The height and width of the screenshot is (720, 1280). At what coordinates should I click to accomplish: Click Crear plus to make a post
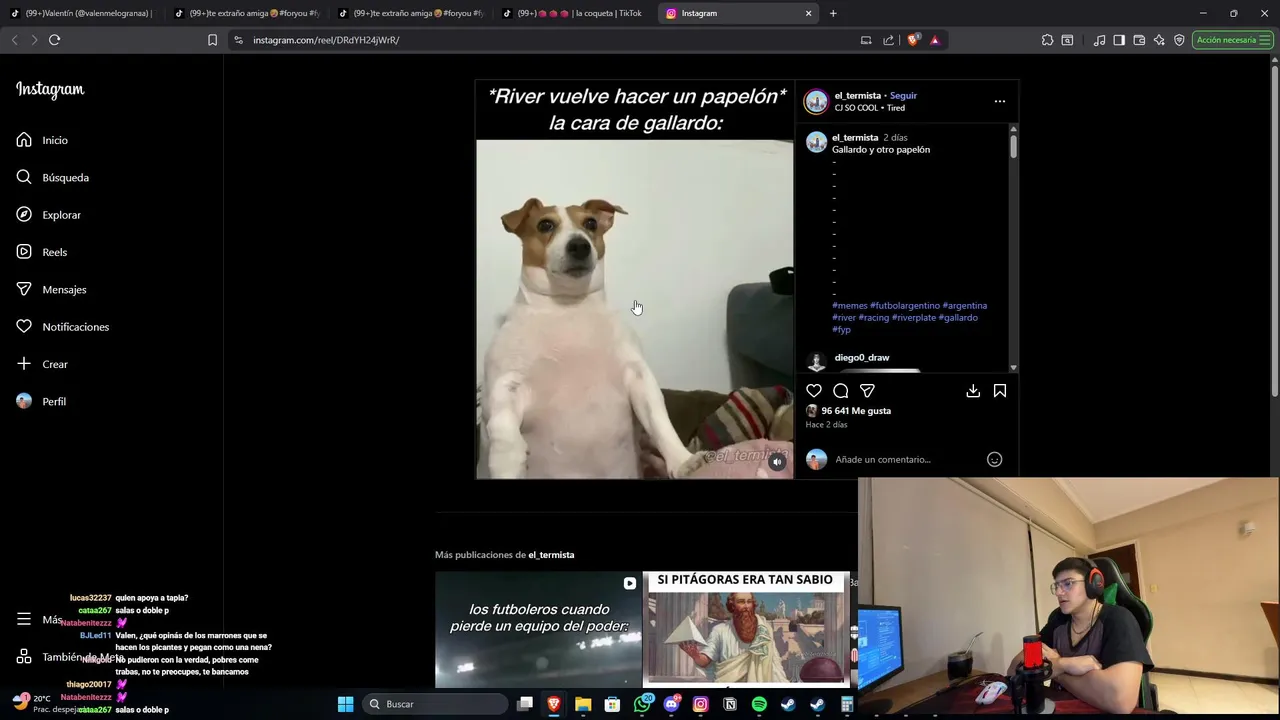42,364
